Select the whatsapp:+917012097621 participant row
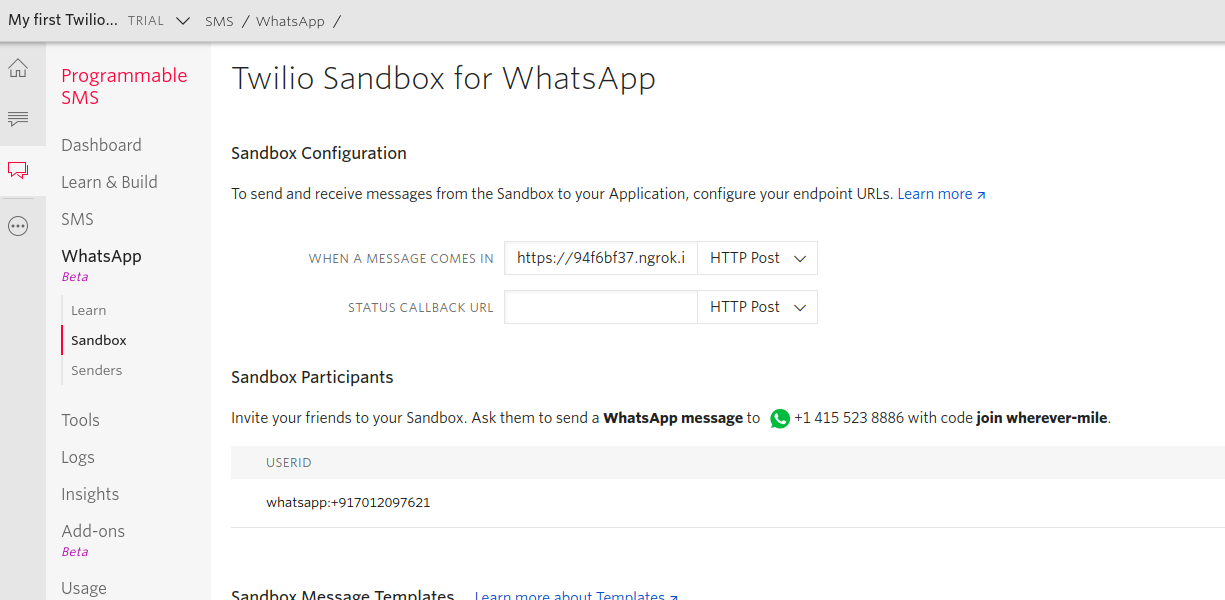The height and width of the screenshot is (600, 1225). [x=348, y=502]
